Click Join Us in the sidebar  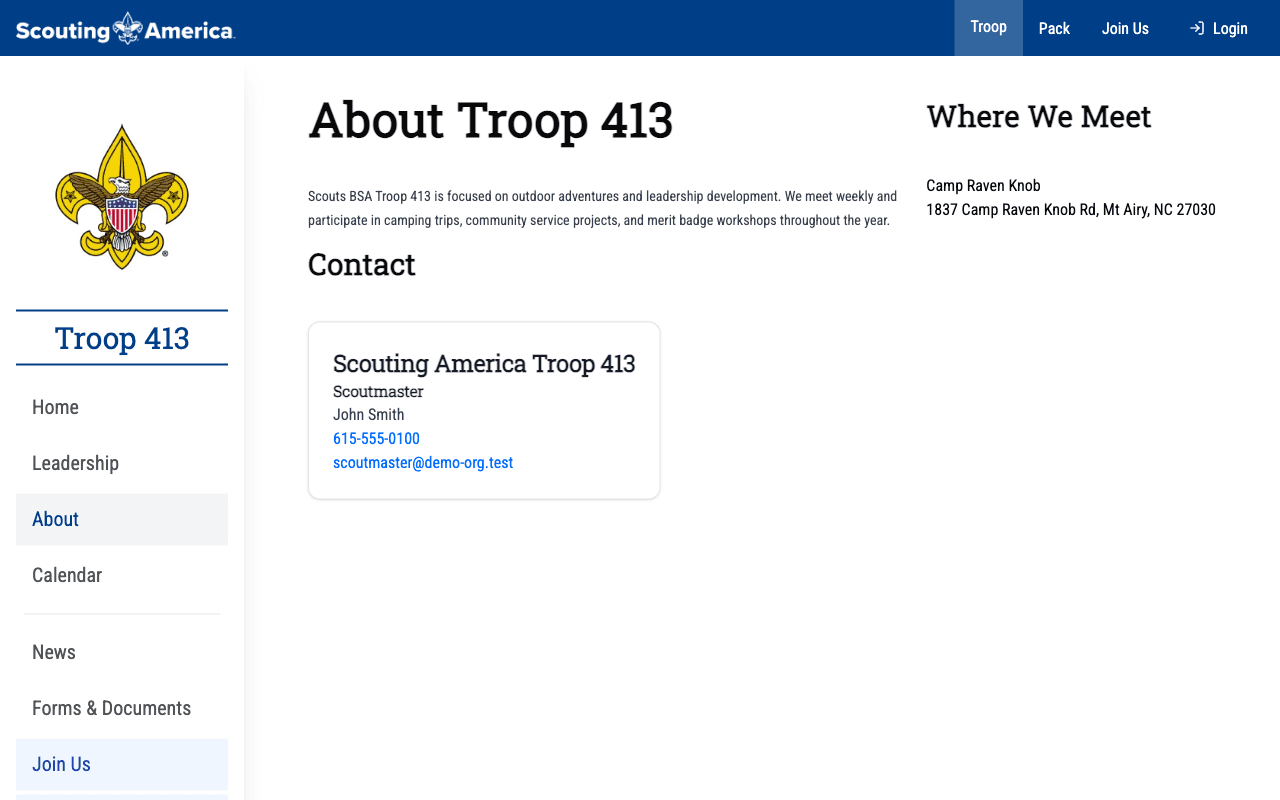click(x=122, y=764)
